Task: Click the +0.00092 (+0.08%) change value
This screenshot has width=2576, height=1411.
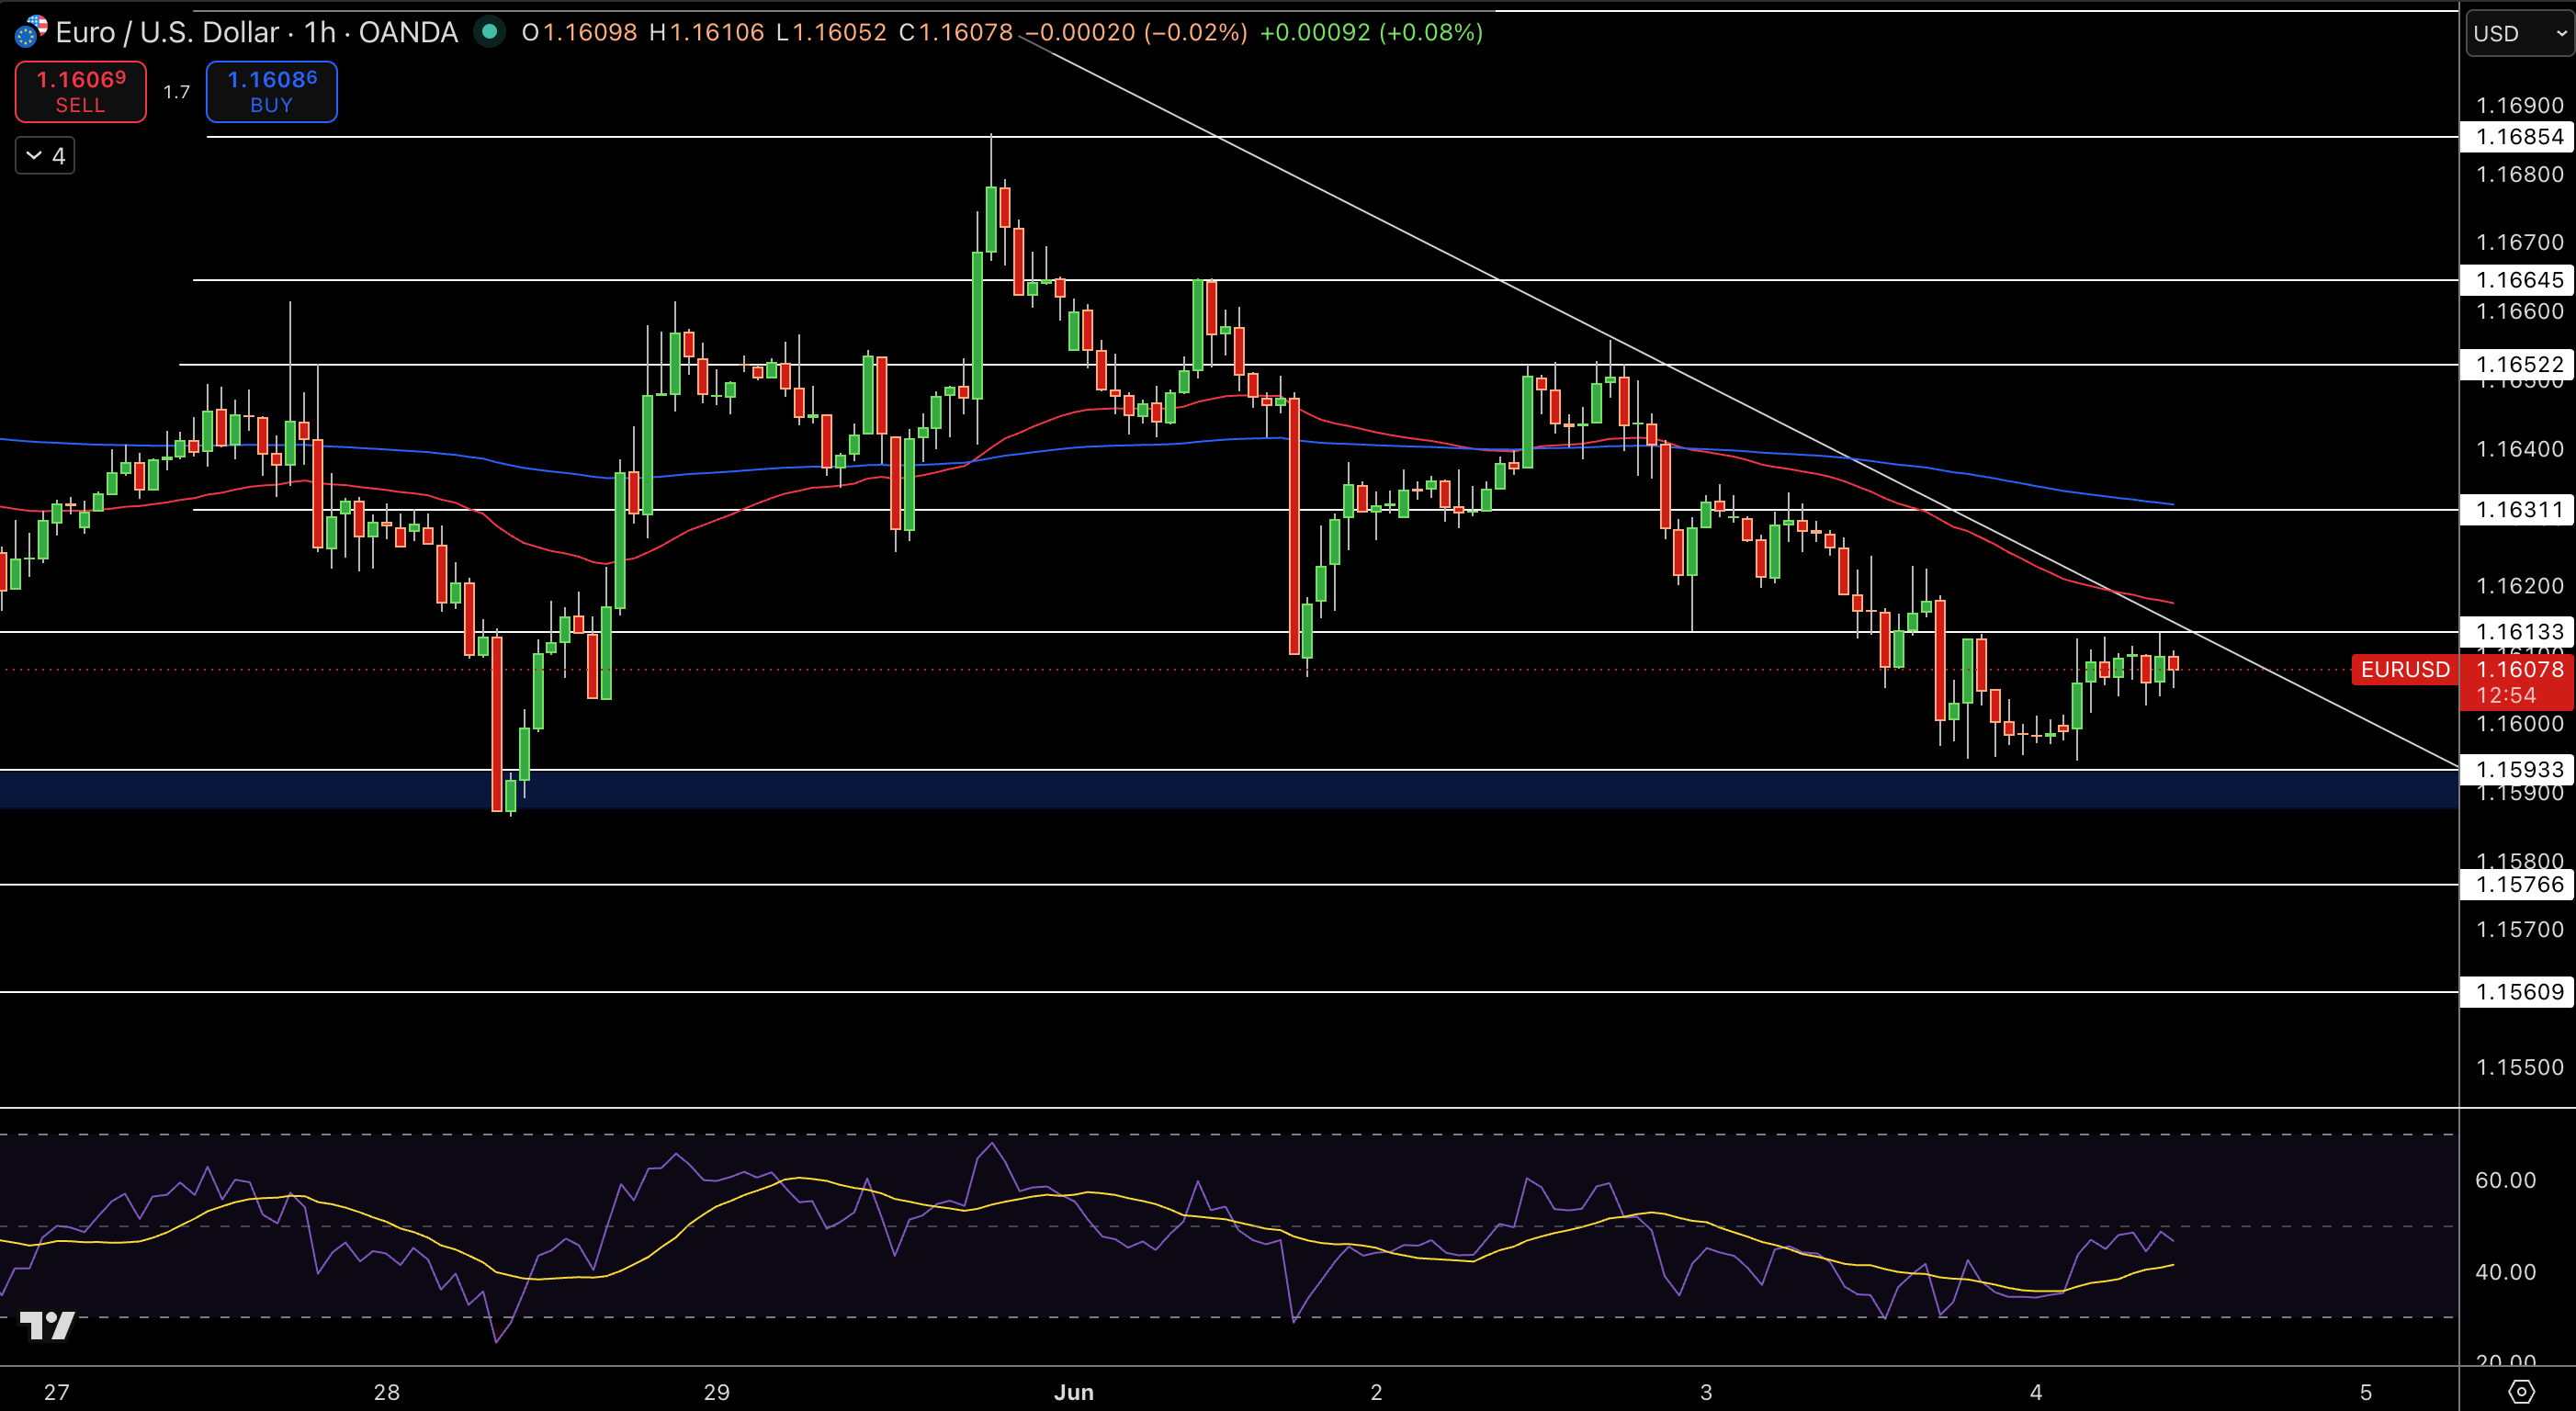Action: [x=1371, y=33]
